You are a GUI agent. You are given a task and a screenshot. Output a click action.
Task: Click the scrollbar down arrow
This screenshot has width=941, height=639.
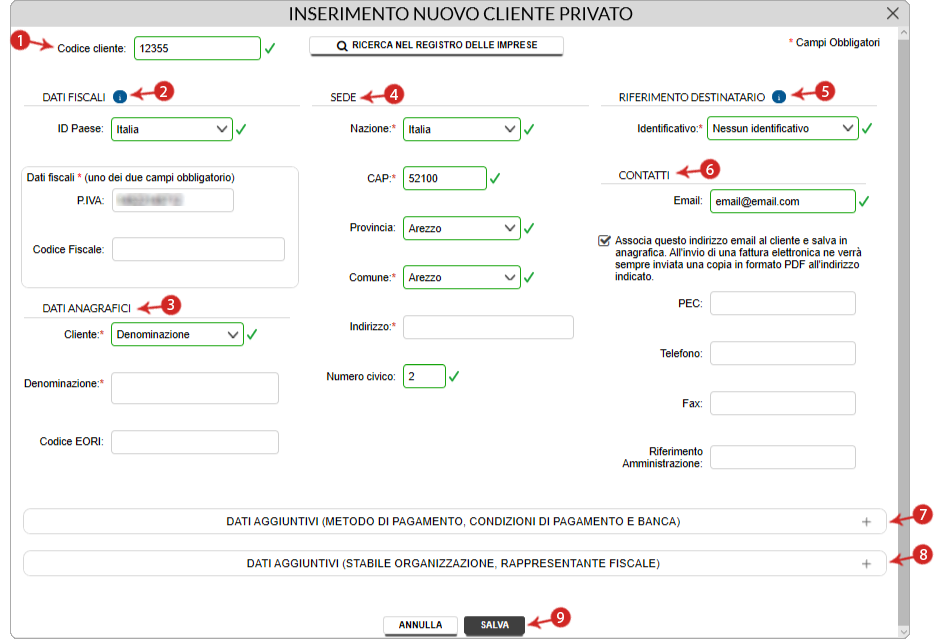[x=904, y=632]
